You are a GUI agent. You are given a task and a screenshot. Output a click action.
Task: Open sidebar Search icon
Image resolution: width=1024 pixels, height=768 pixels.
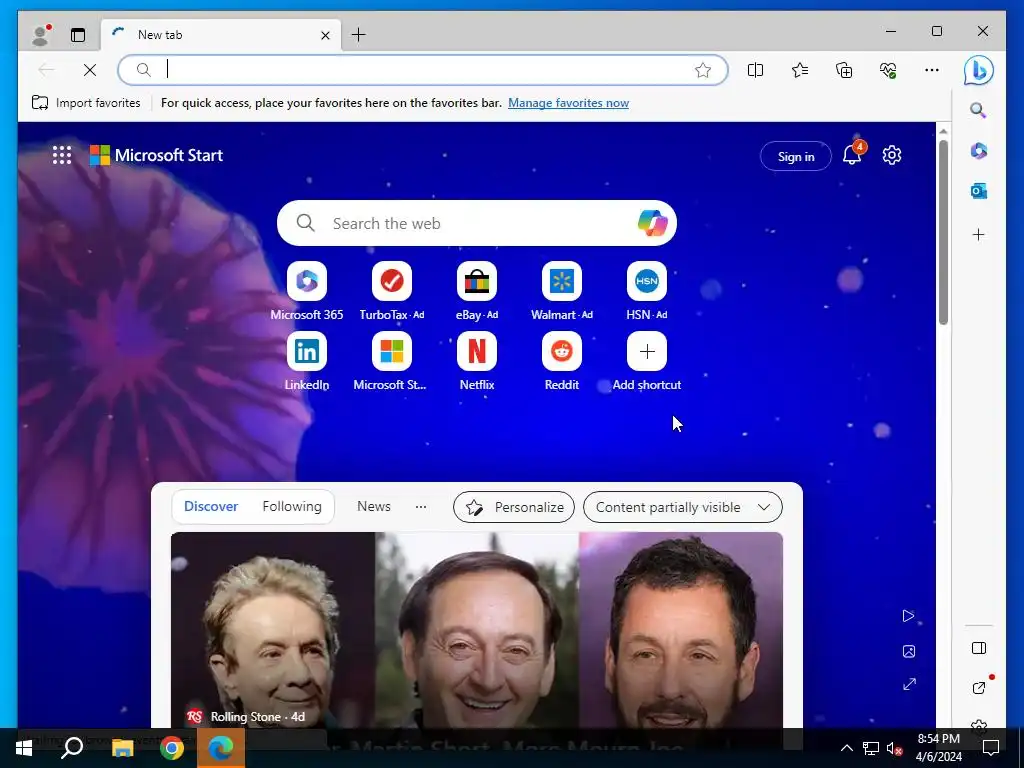tap(978, 110)
